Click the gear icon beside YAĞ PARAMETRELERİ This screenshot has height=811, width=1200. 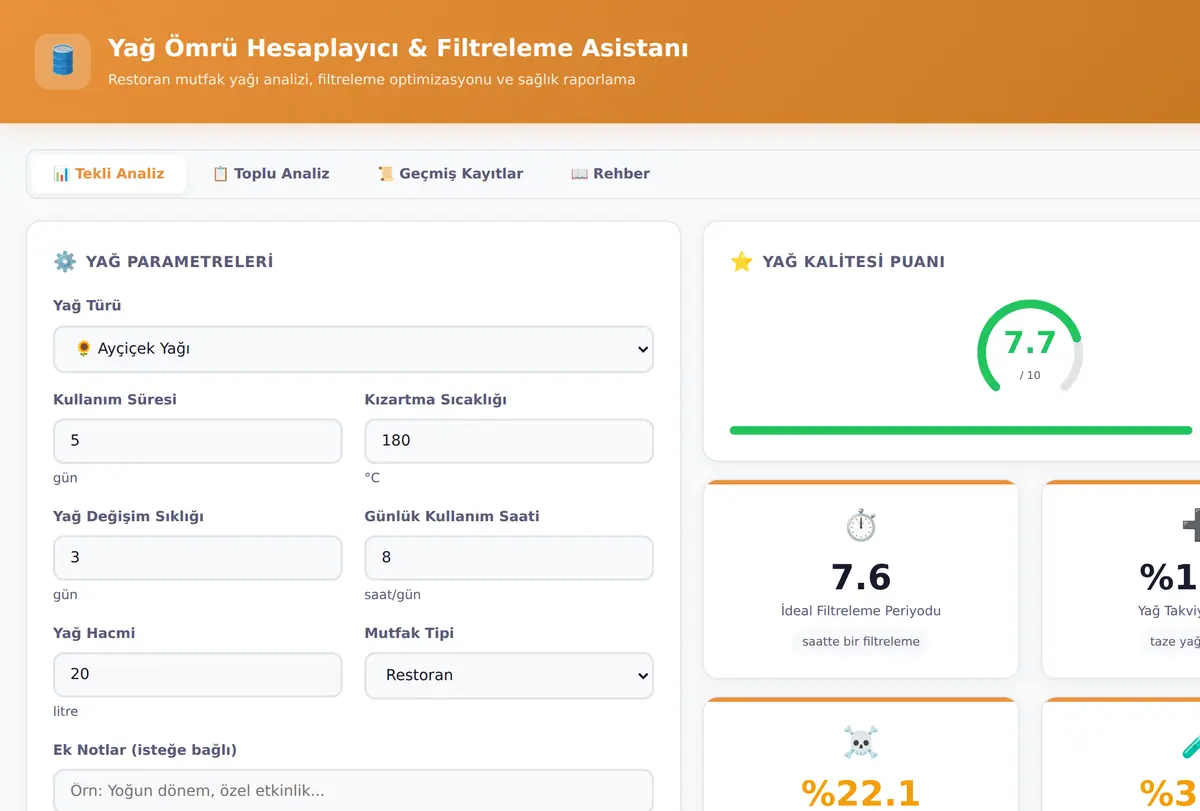point(65,262)
